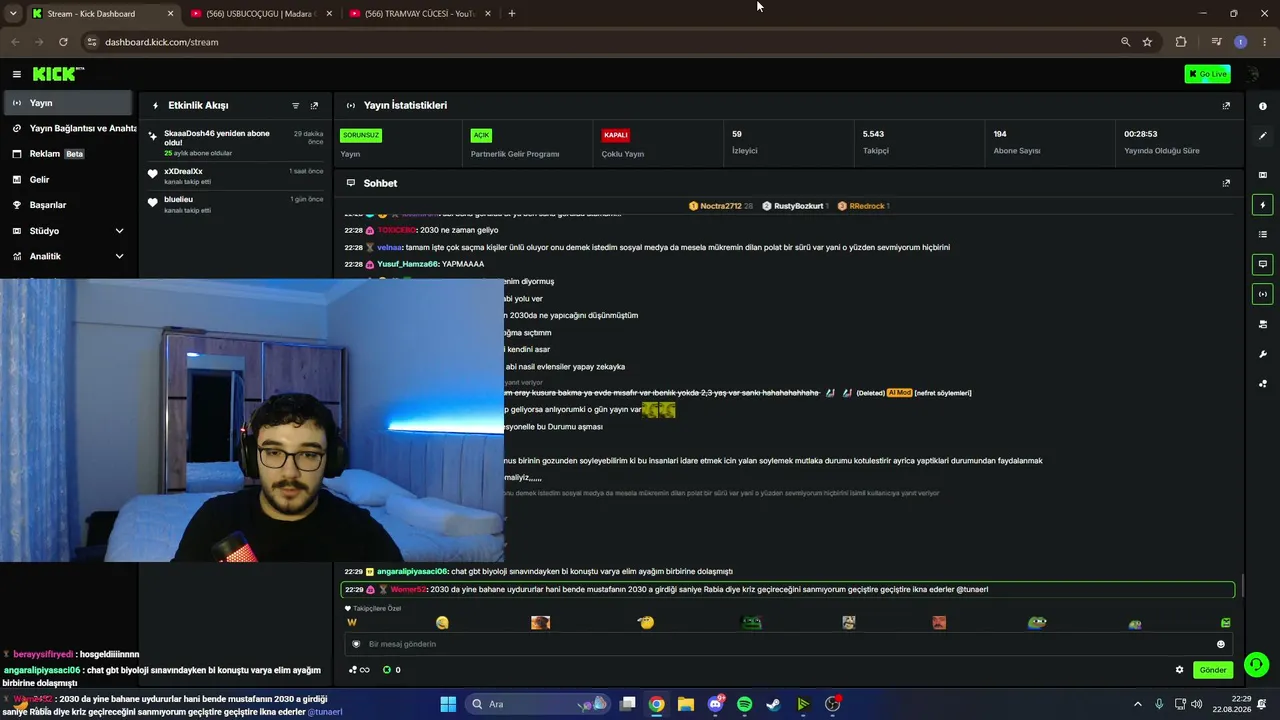Pop out the Yayın İstatistikleri panel
The width and height of the screenshot is (1280, 720).
click(x=1226, y=105)
